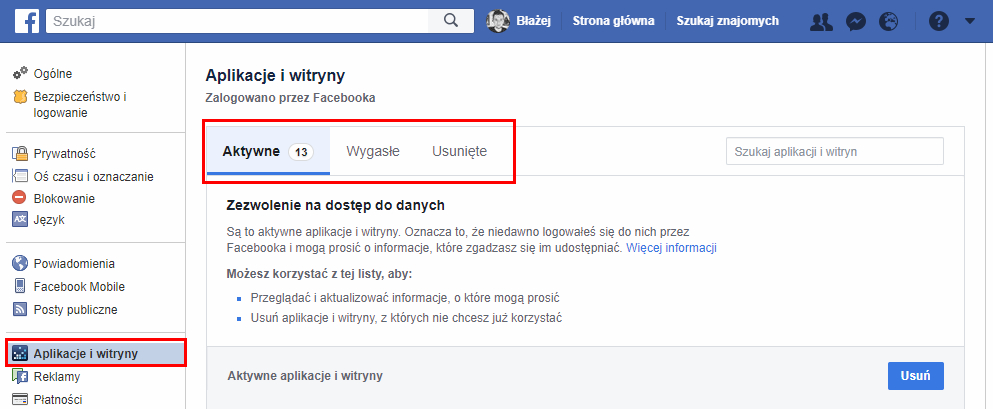This screenshot has height=409, width=993.
Task: Click Zalogowano przez Facebooka subtitle
Action: tap(291, 98)
